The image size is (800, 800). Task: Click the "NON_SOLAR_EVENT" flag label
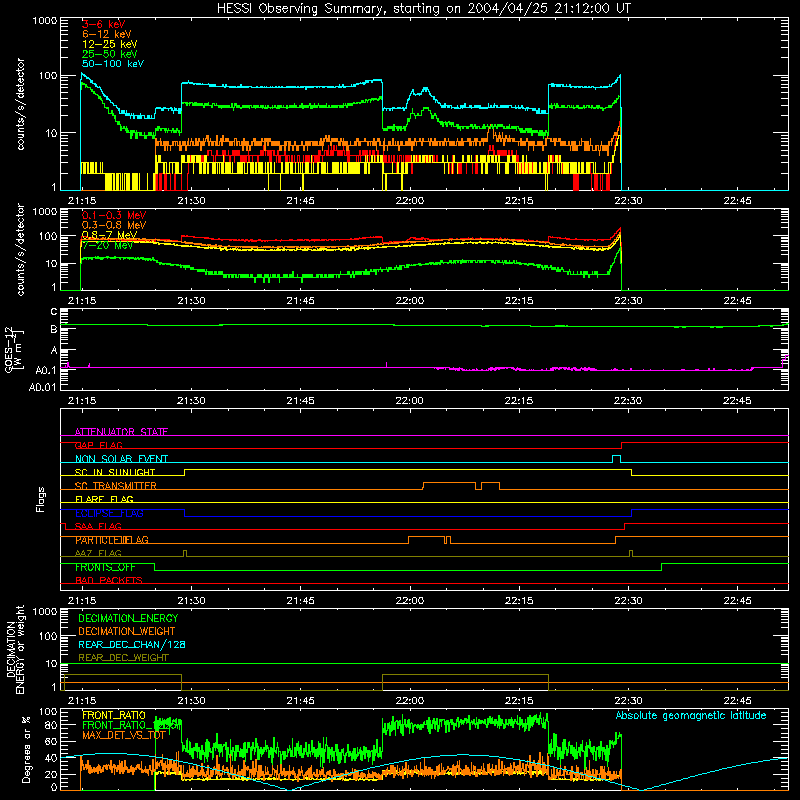point(121,459)
